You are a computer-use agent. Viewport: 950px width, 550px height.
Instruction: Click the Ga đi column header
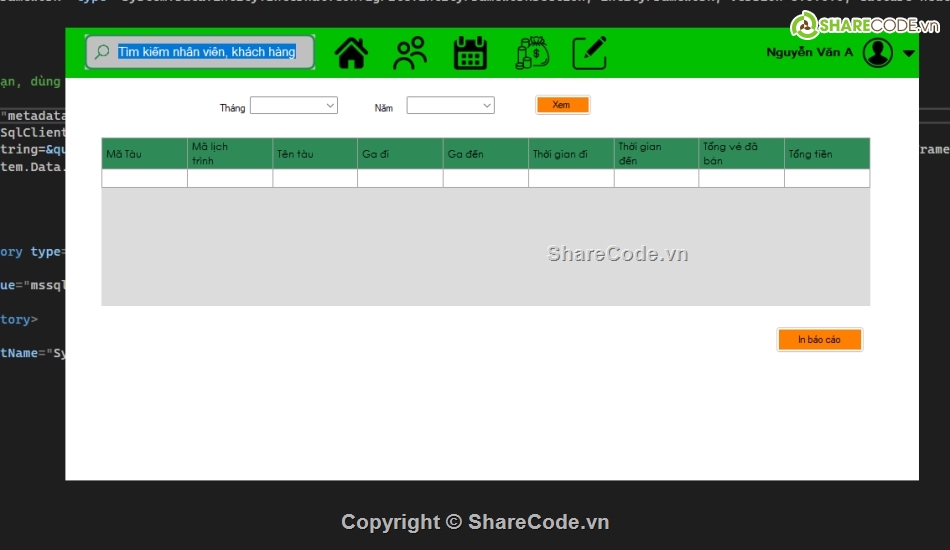click(400, 154)
